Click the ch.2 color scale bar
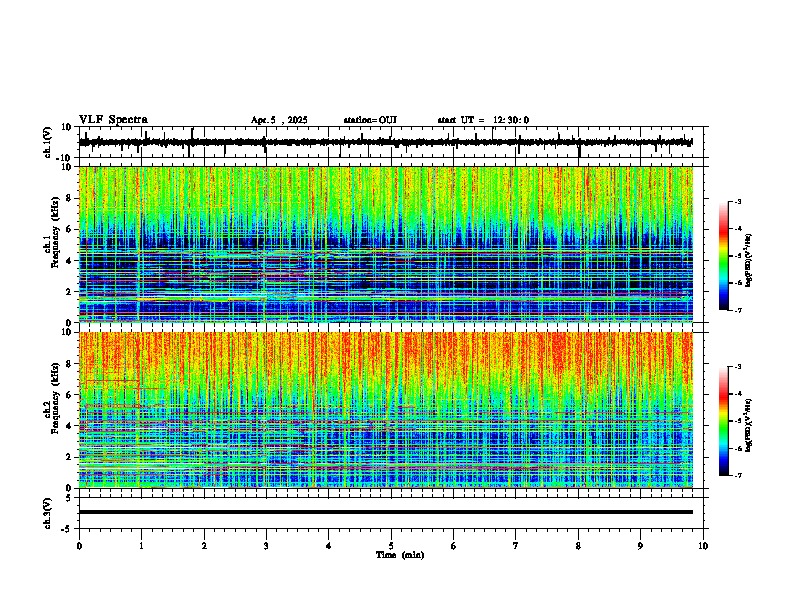This screenshot has width=792, height=612. click(723, 421)
